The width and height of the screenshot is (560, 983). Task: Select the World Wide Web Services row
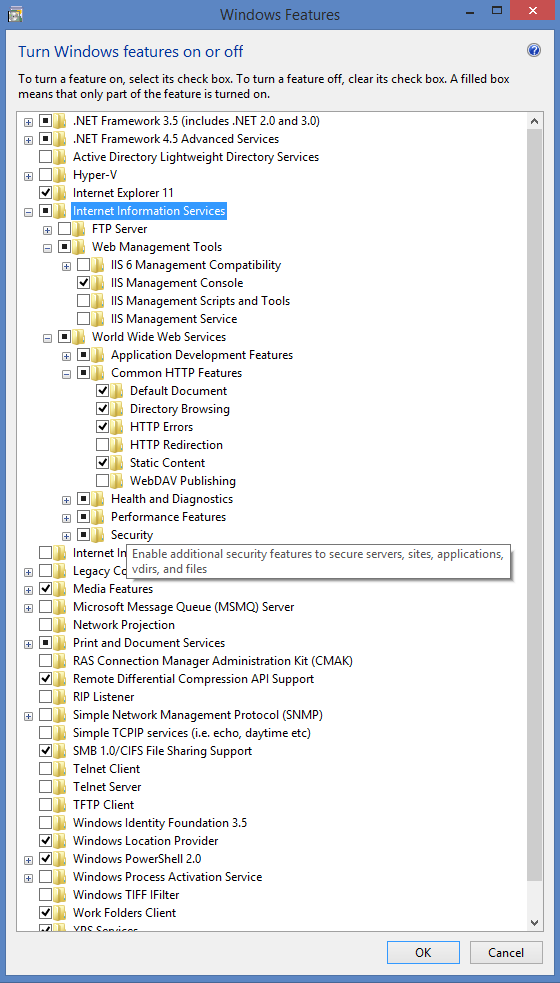[x=159, y=337]
